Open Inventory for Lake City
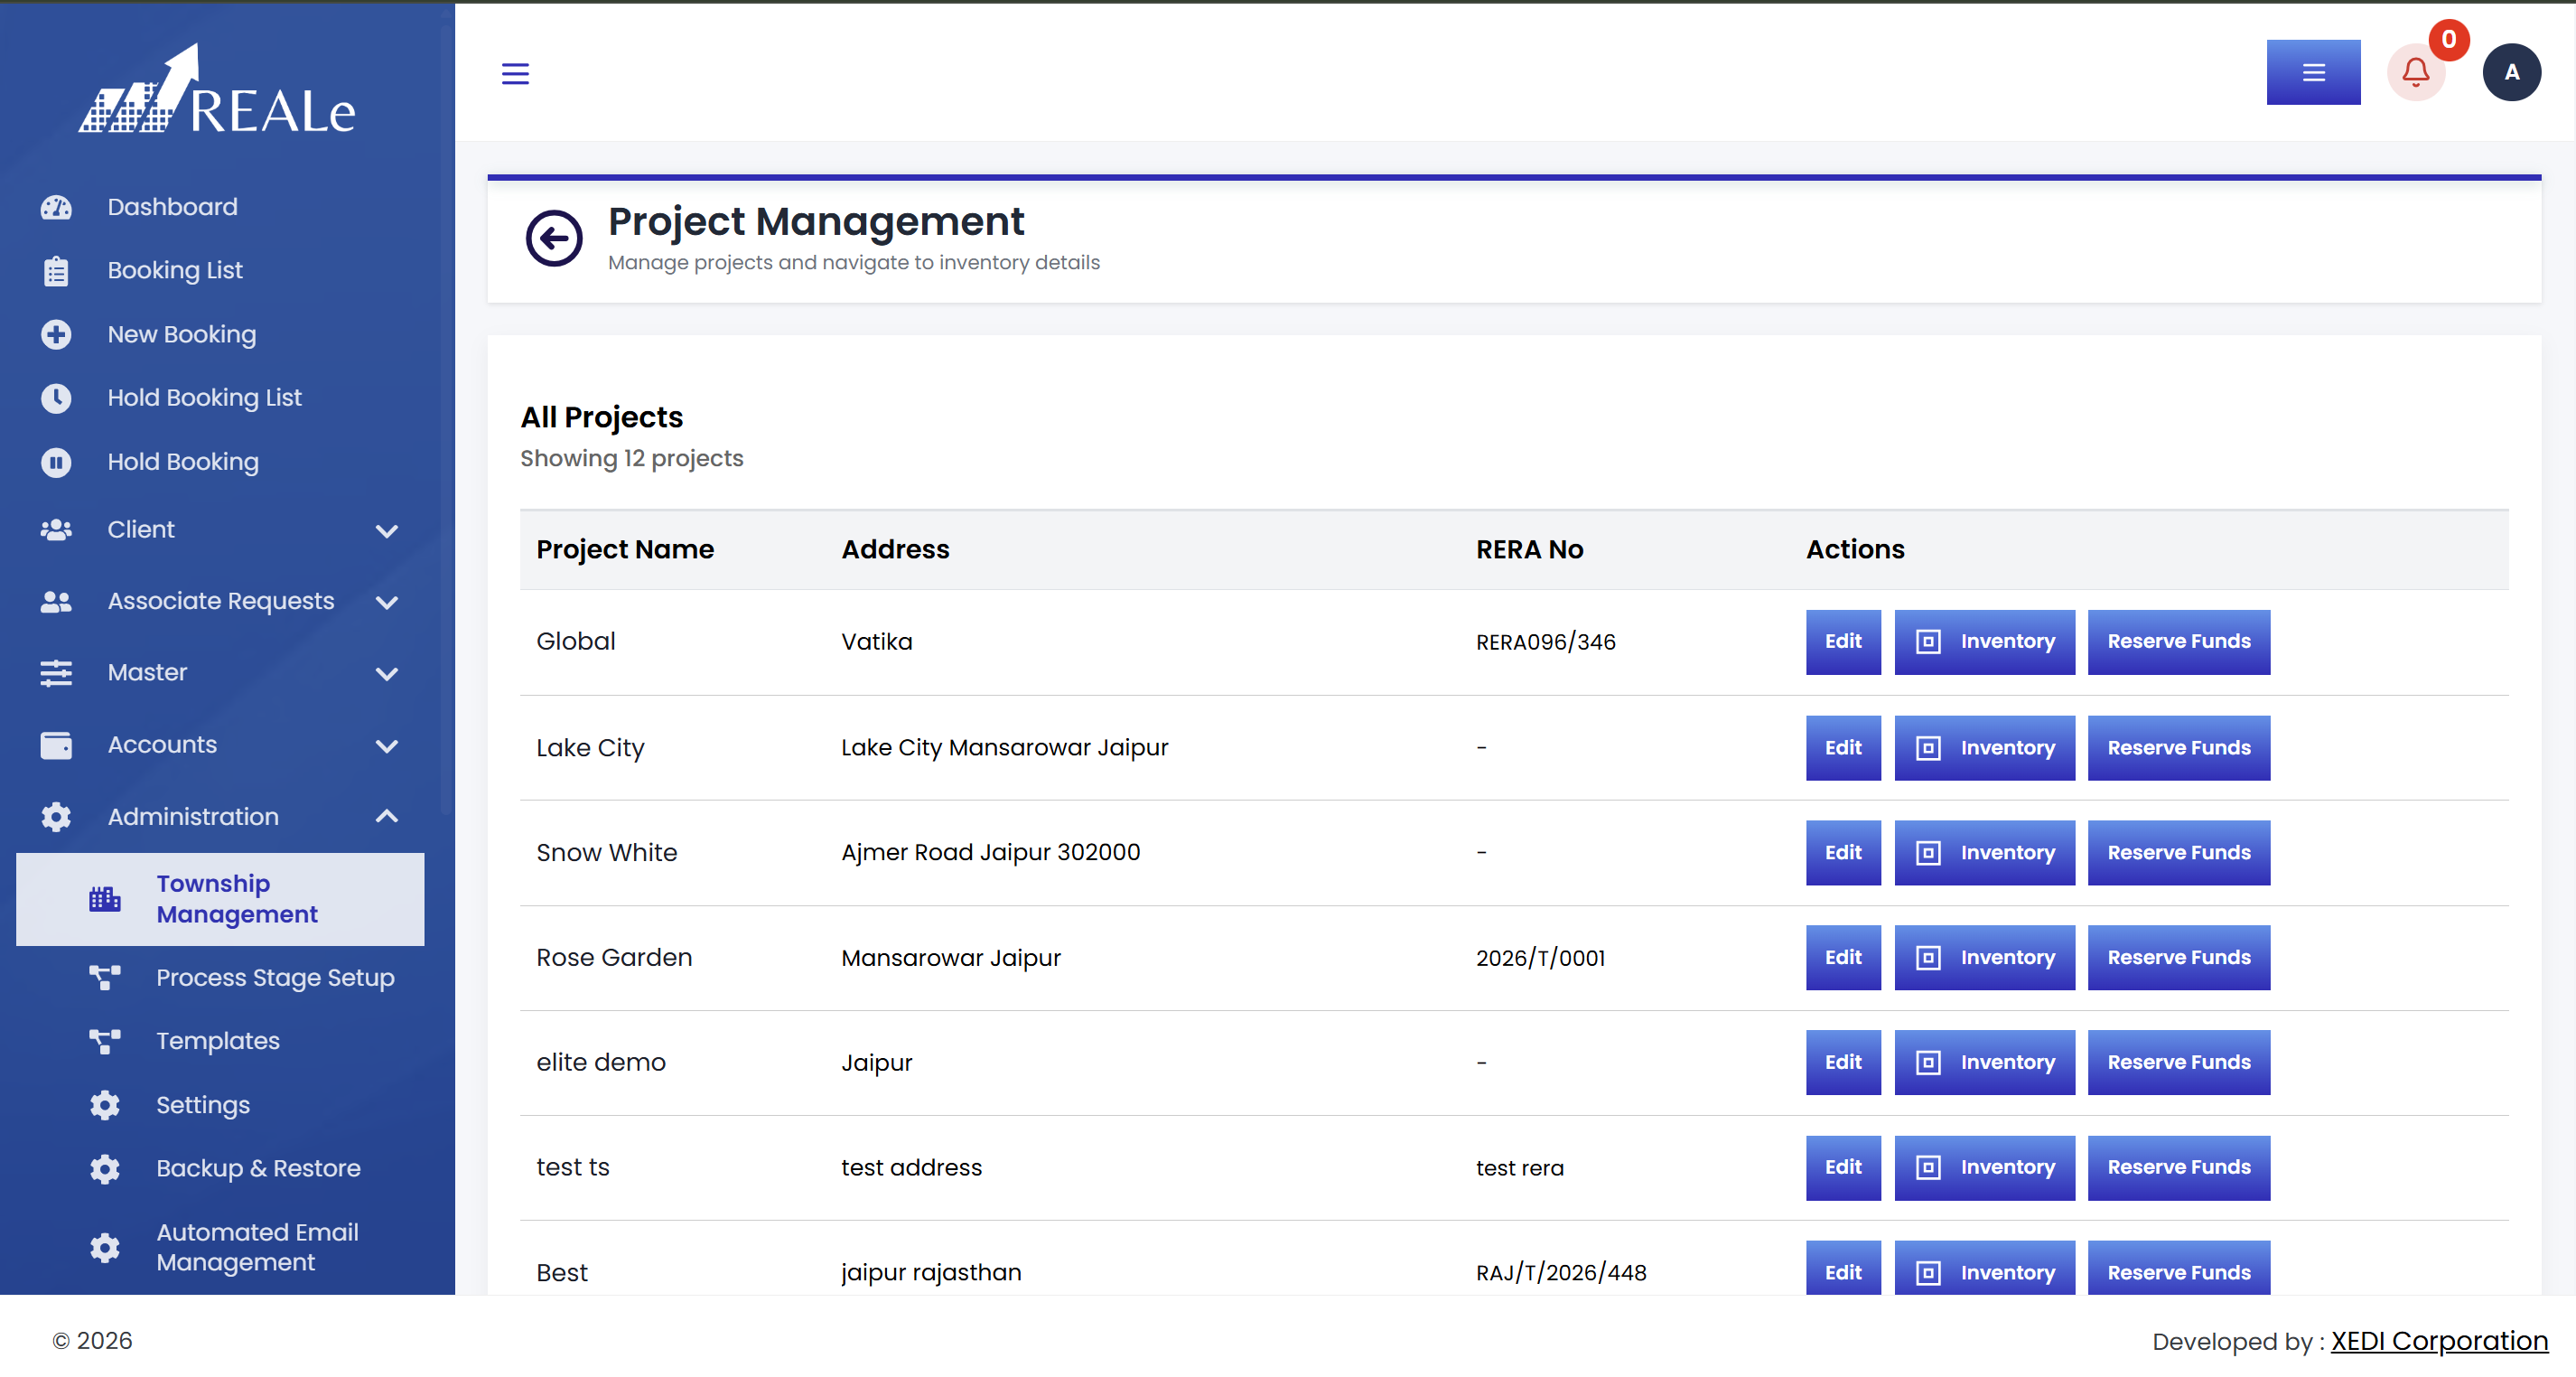 [1984, 748]
